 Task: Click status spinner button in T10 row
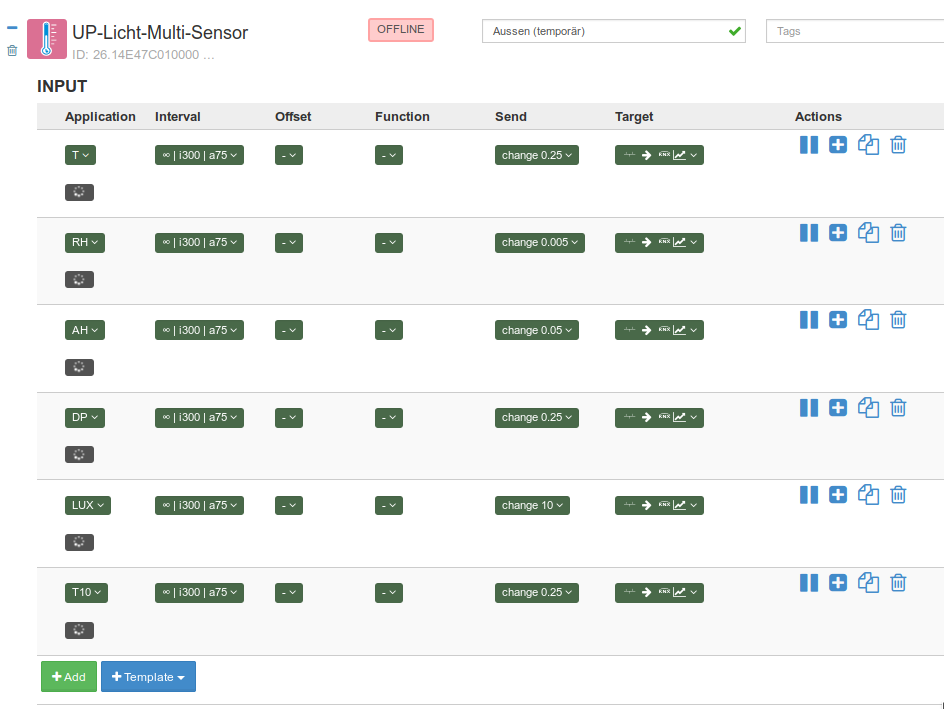79,630
